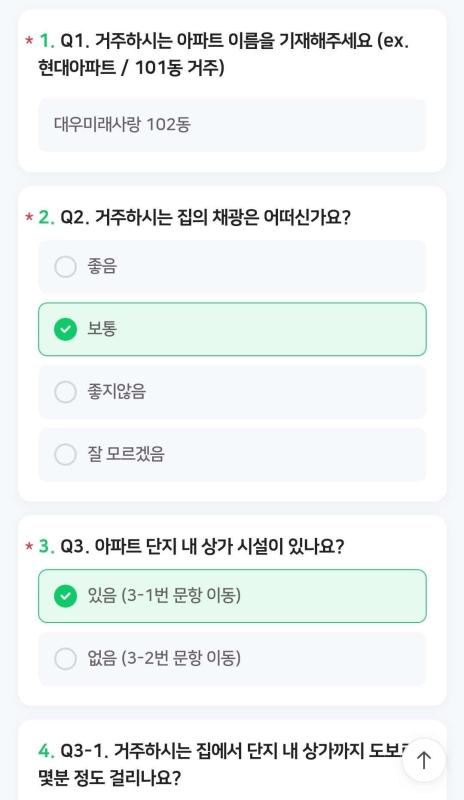Image resolution: width=464 pixels, height=800 pixels.
Task: Click the apartment name input field
Action: coord(232,125)
